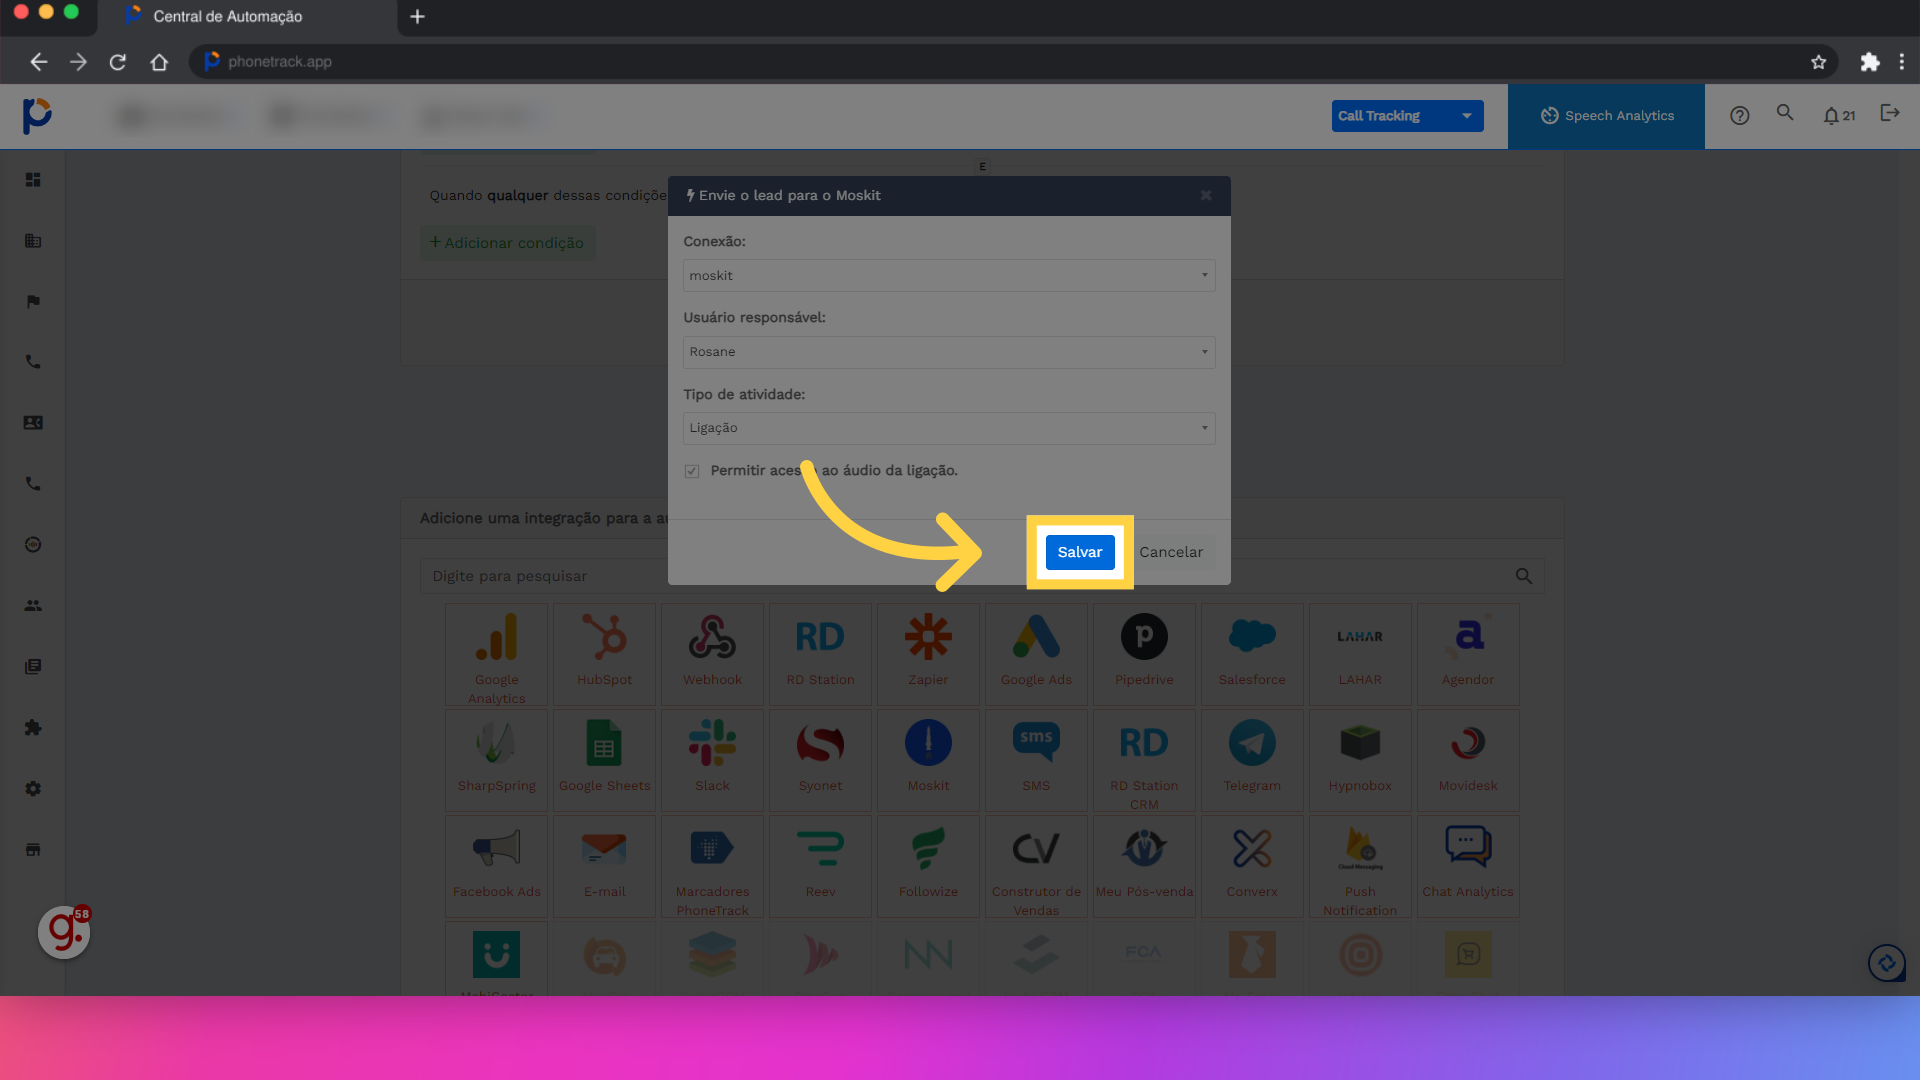Viewport: 1920px width, 1080px height.
Task: Select the Pipedrive integration
Action: 1145,655
